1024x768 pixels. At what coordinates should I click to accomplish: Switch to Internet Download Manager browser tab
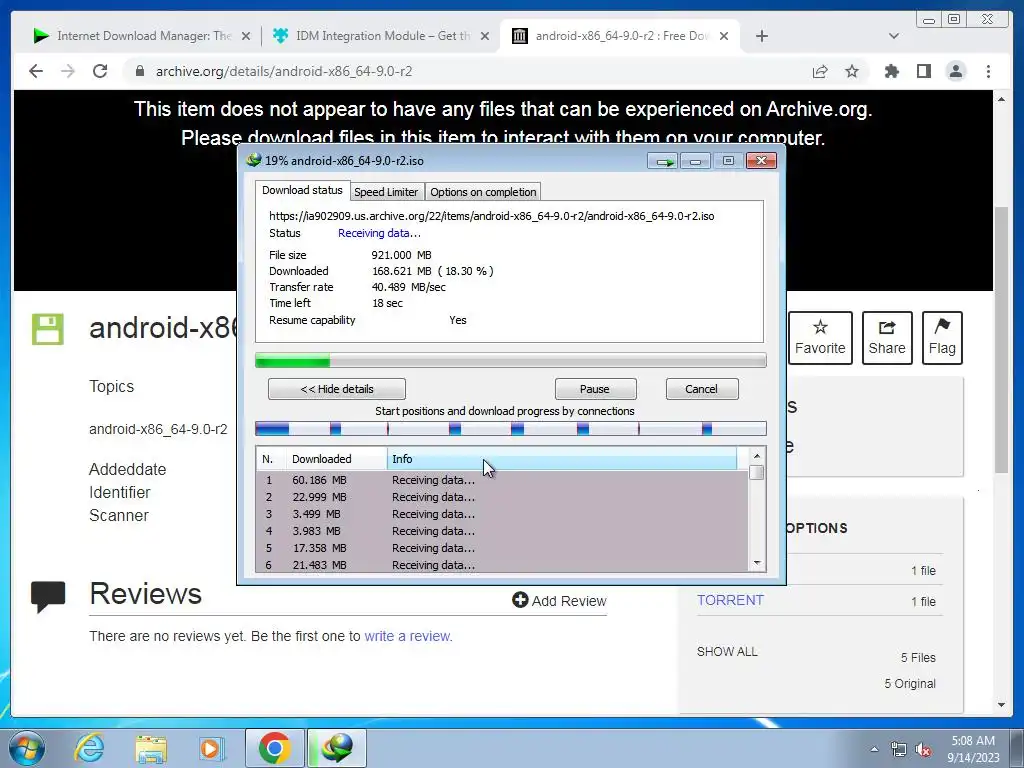pyautogui.click(x=142, y=36)
